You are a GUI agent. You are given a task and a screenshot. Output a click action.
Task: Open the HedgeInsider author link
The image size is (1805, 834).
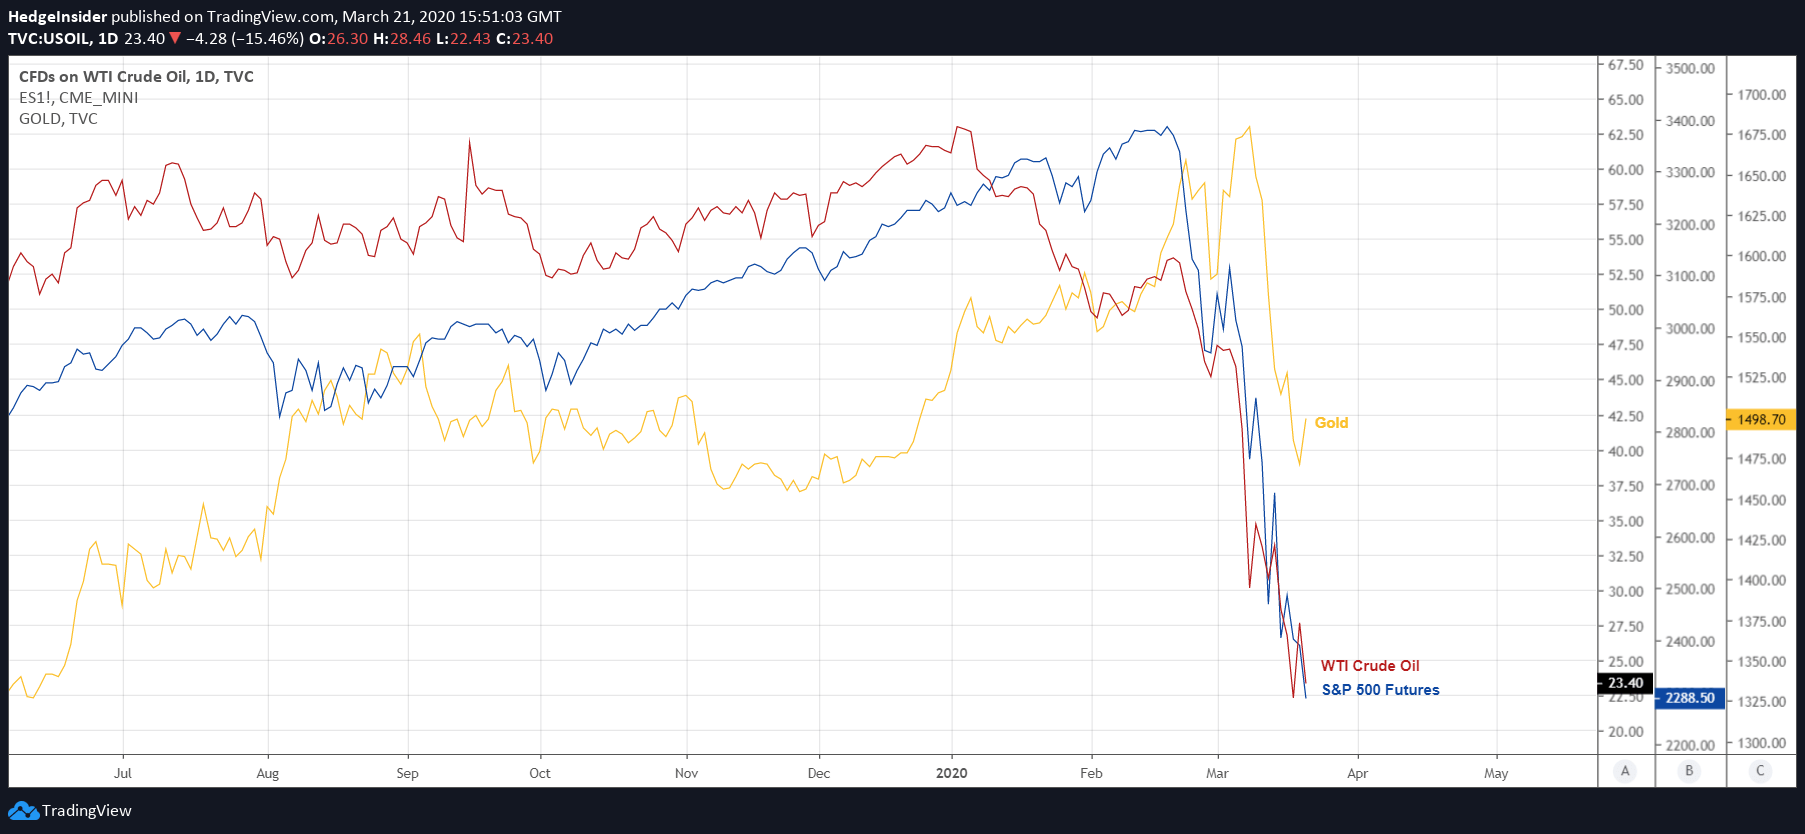click(57, 17)
